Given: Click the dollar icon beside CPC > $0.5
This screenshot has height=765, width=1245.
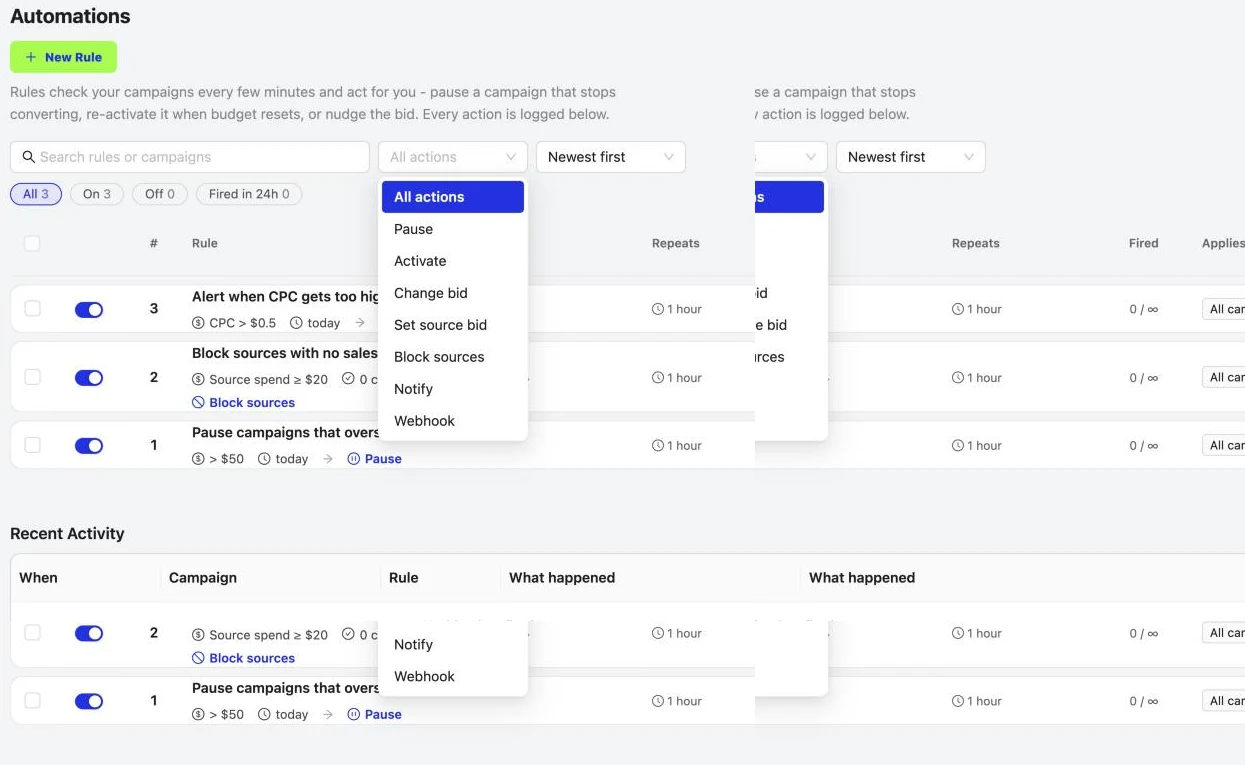Looking at the screenshot, I should pos(198,323).
